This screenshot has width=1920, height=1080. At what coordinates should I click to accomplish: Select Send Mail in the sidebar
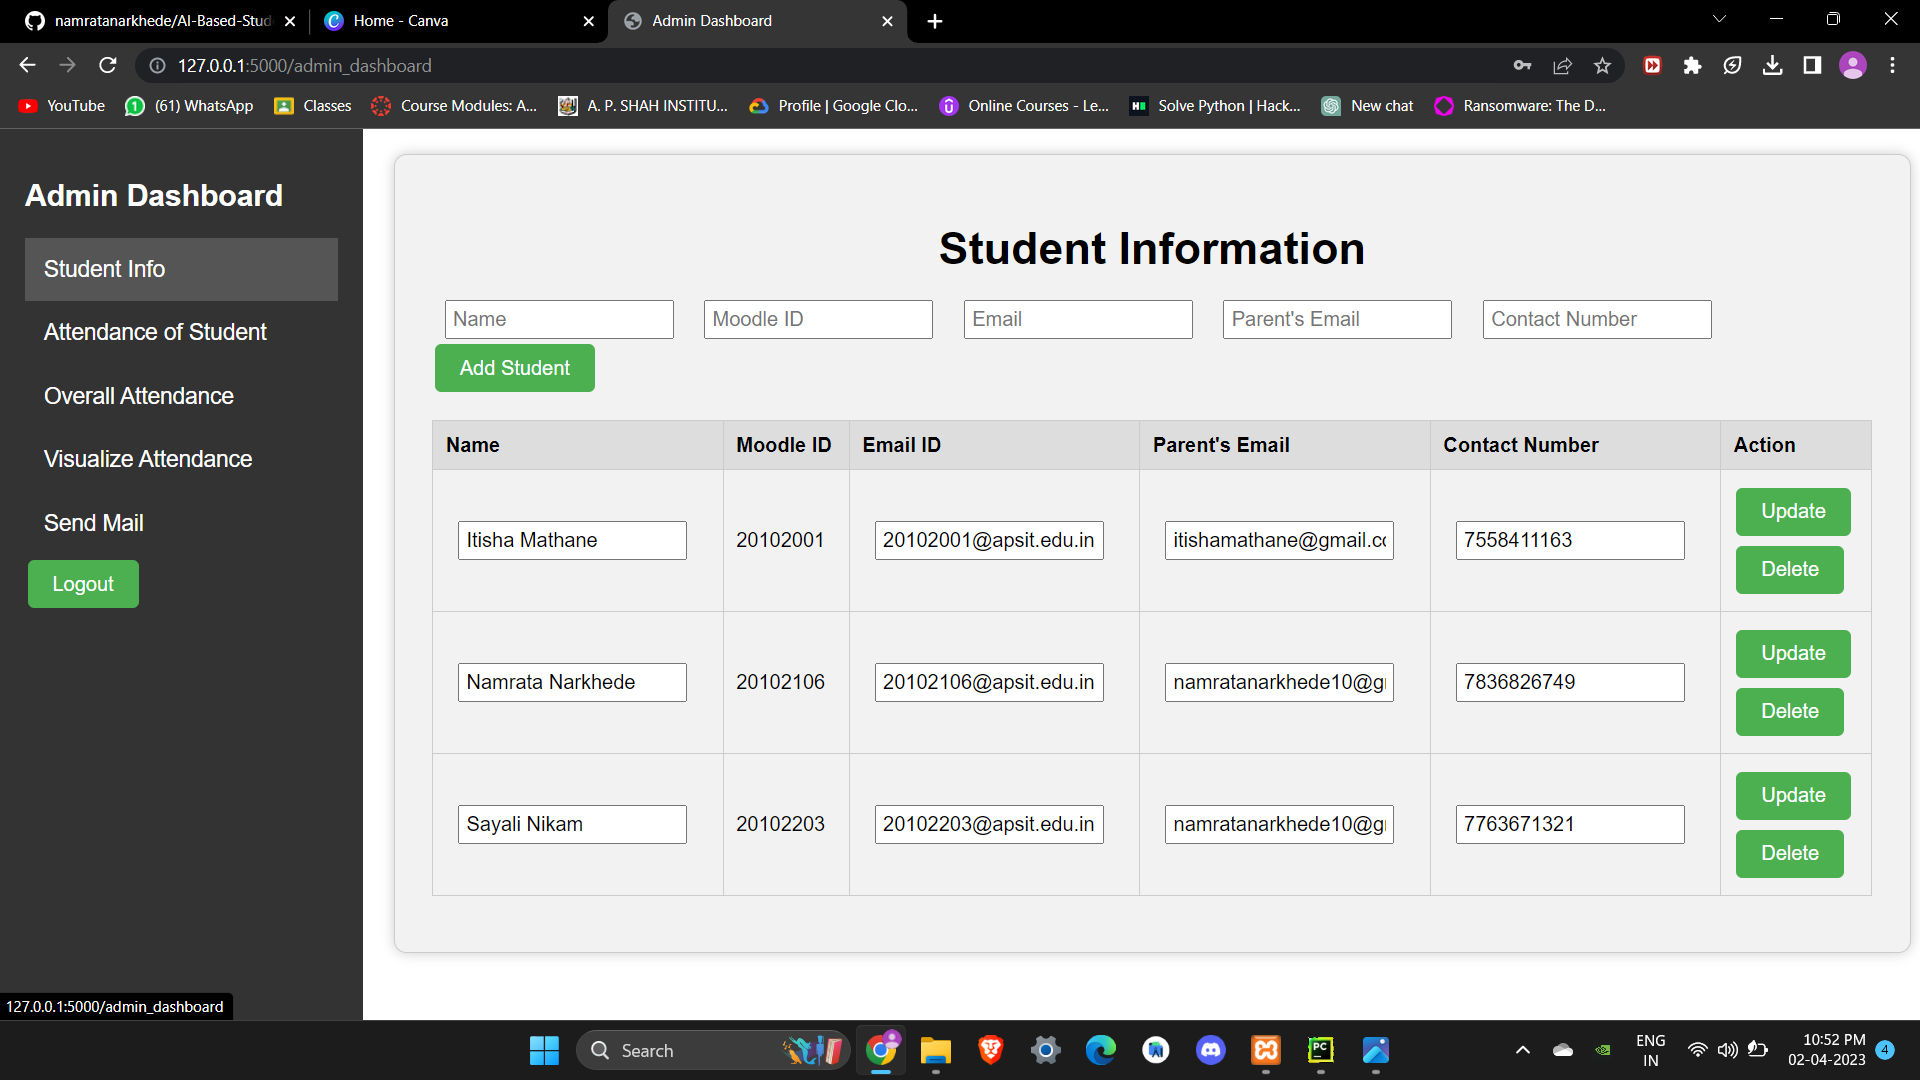[93, 522]
